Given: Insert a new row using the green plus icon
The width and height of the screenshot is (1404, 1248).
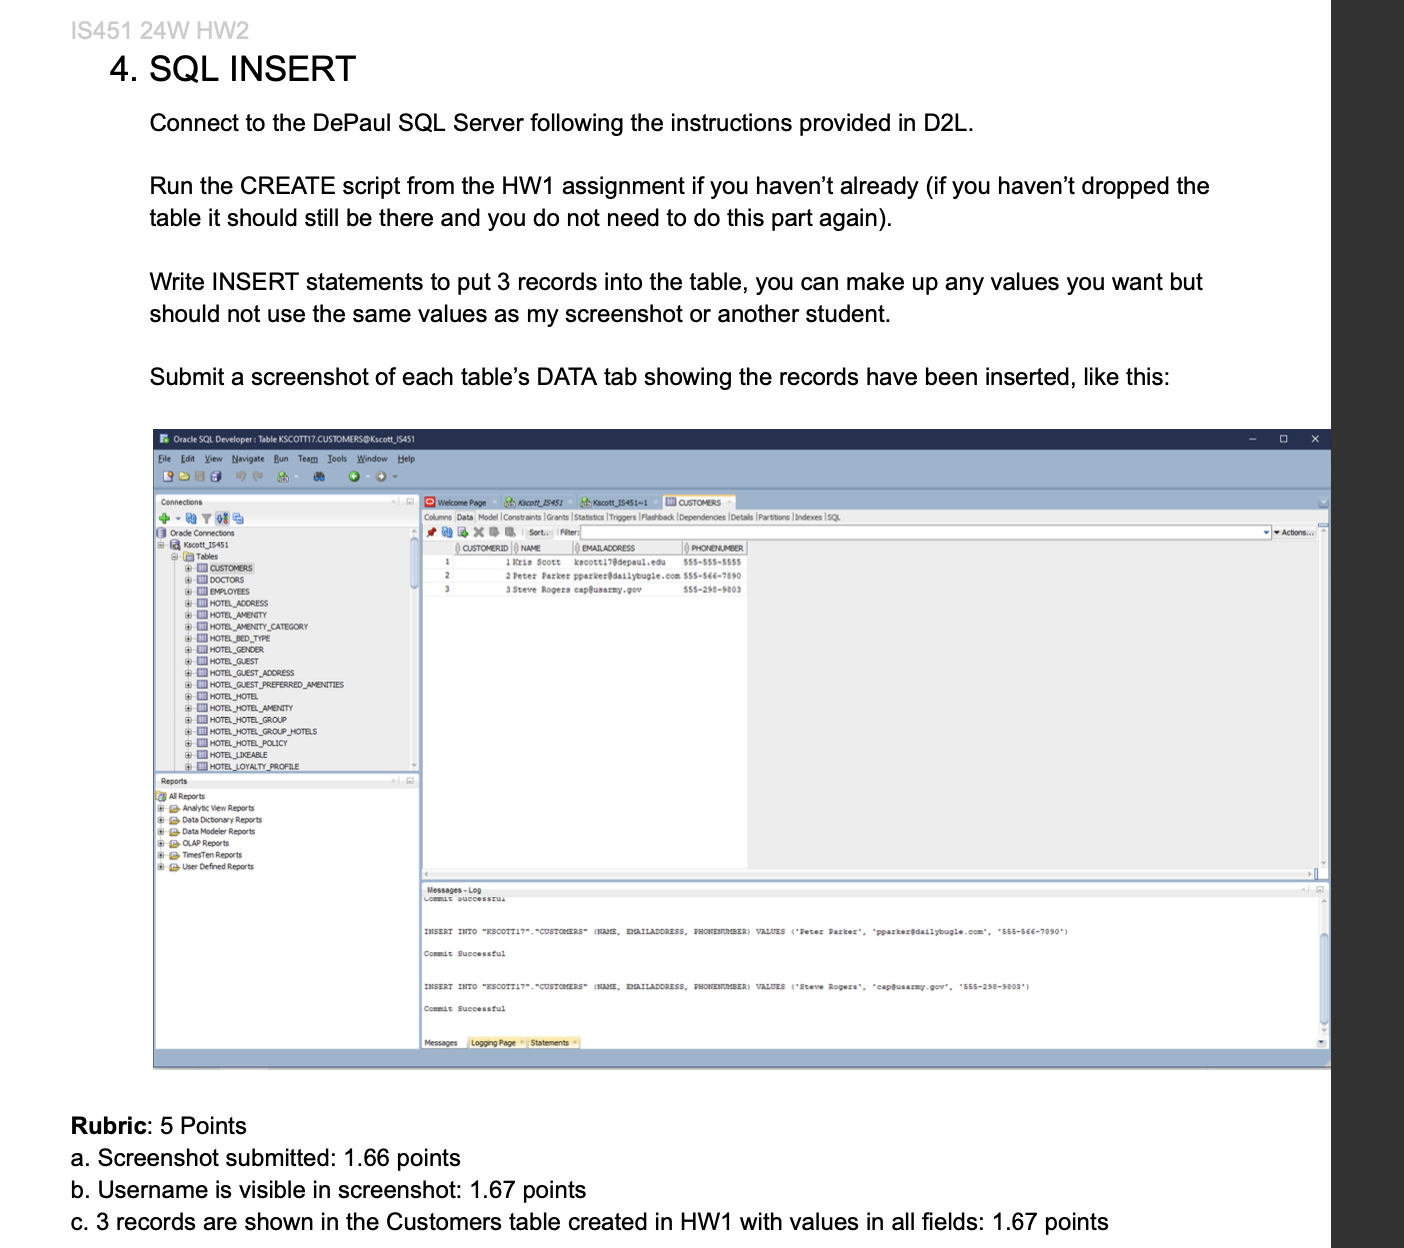Looking at the screenshot, I should pos(463,532).
